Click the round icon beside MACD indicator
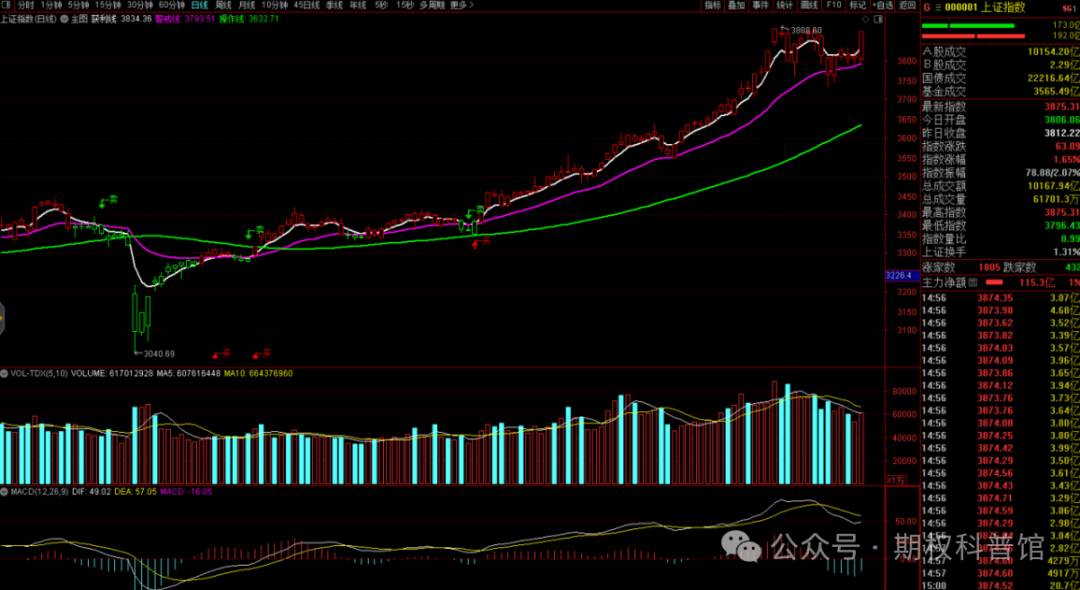This screenshot has height=590, width=1080. tap(4, 493)
